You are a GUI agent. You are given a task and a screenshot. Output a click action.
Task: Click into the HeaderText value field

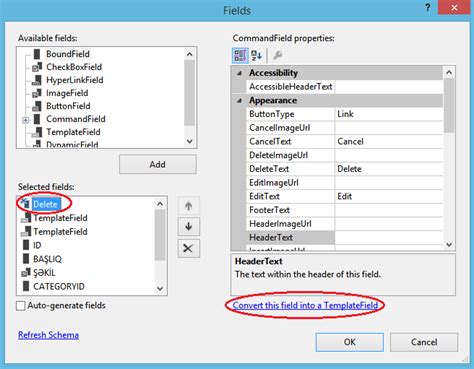point(389,238)
